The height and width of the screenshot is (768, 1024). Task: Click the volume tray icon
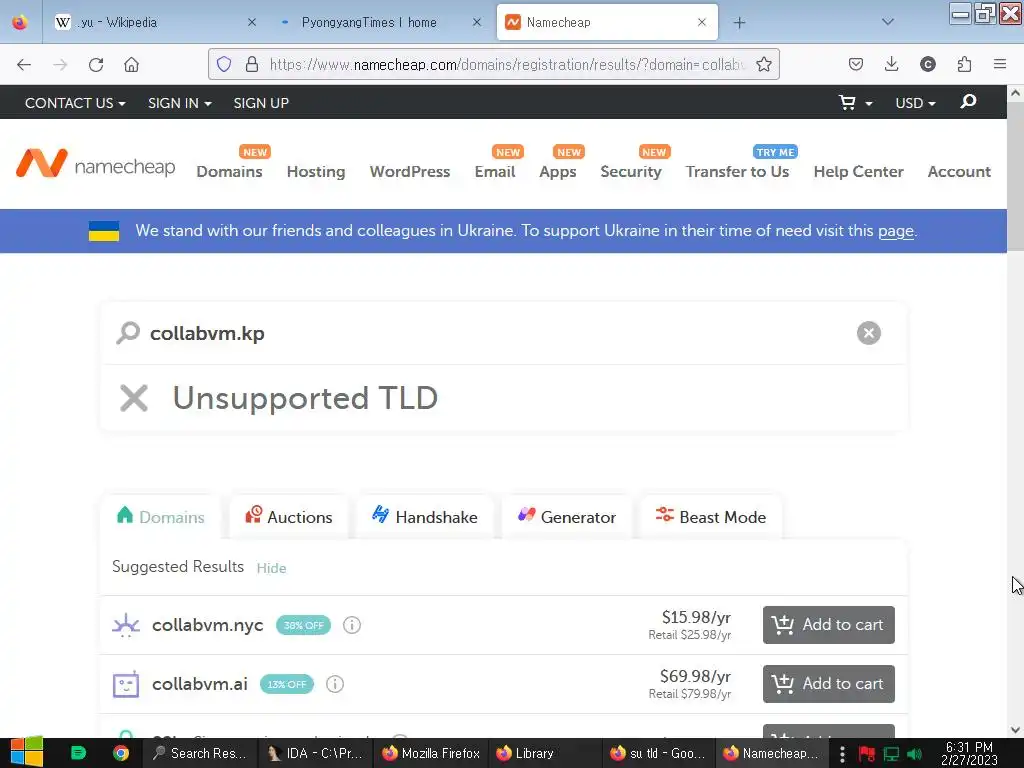(x=915, y=754)
